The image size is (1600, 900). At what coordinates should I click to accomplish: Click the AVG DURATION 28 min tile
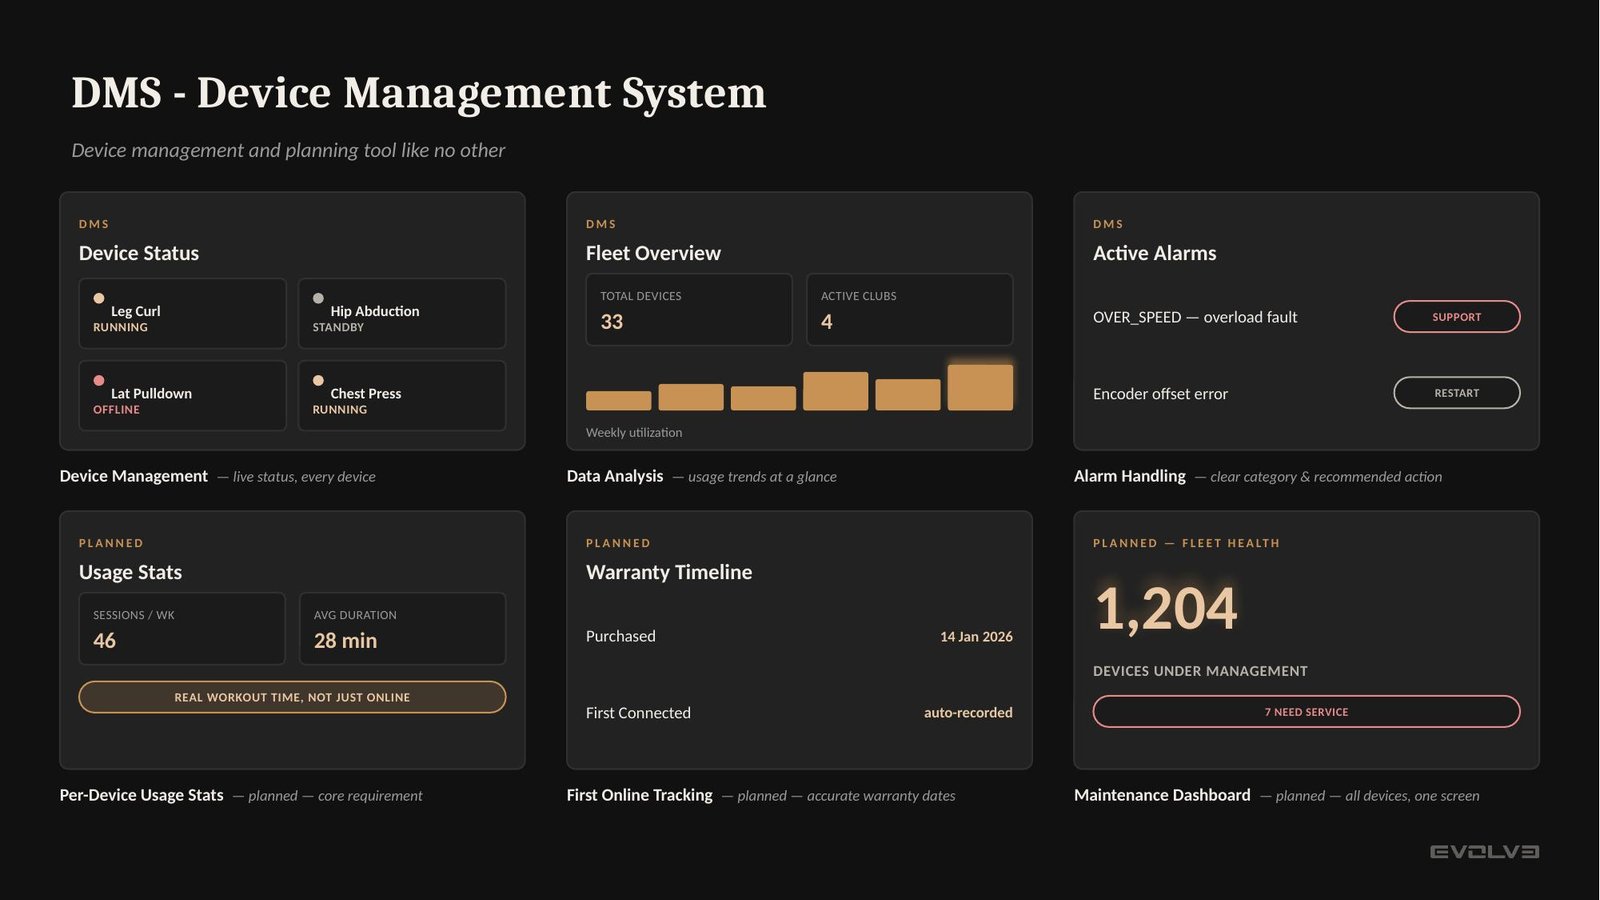[x=402, y=629]
